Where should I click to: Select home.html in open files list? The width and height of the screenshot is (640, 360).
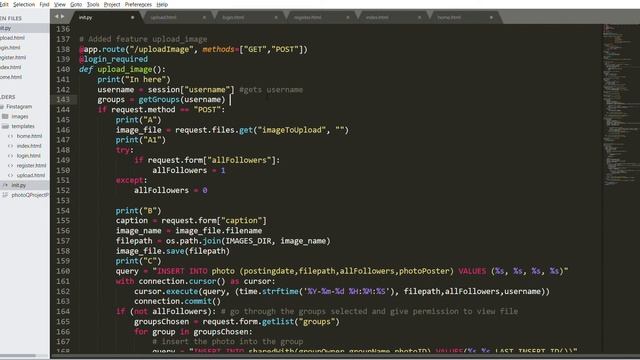click(x=11, y=77)
